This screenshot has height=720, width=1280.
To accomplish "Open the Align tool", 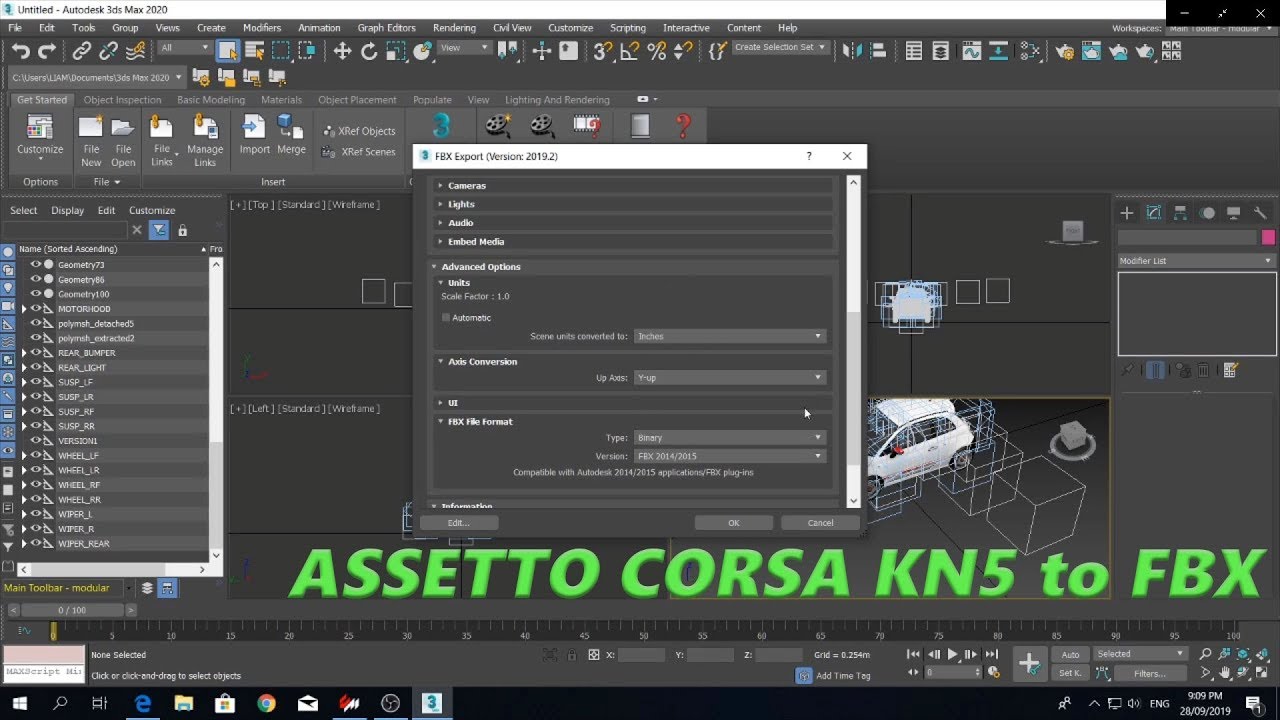I will click(x=877, y=51).
